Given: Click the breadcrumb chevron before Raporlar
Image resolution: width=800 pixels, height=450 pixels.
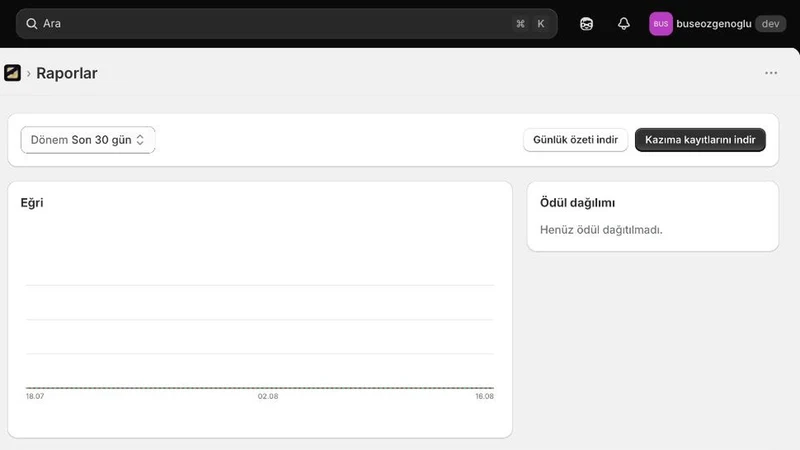Looking at the screenshot, I should [29, 73].
